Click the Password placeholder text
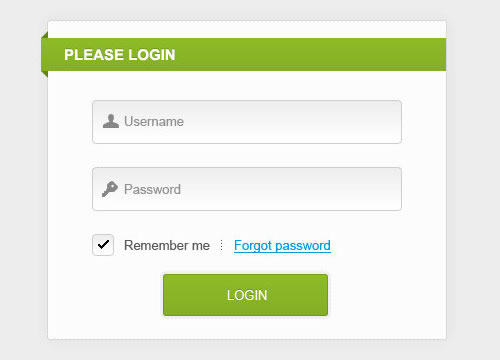This screenshot has height=360, width=500. [x=152, y=189]
